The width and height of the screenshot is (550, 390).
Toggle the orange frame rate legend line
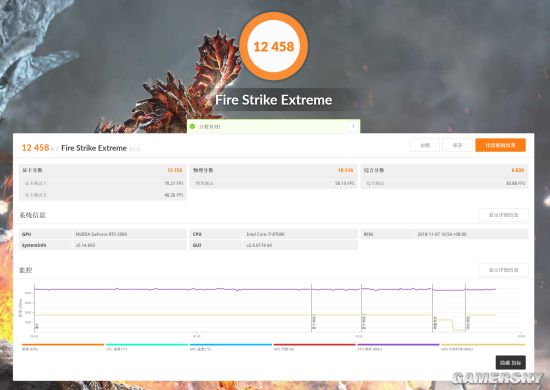[x=63, y=345]
